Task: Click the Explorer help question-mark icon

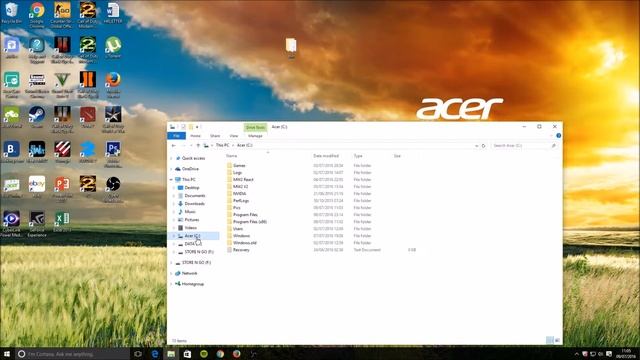Action: point(558,136)
